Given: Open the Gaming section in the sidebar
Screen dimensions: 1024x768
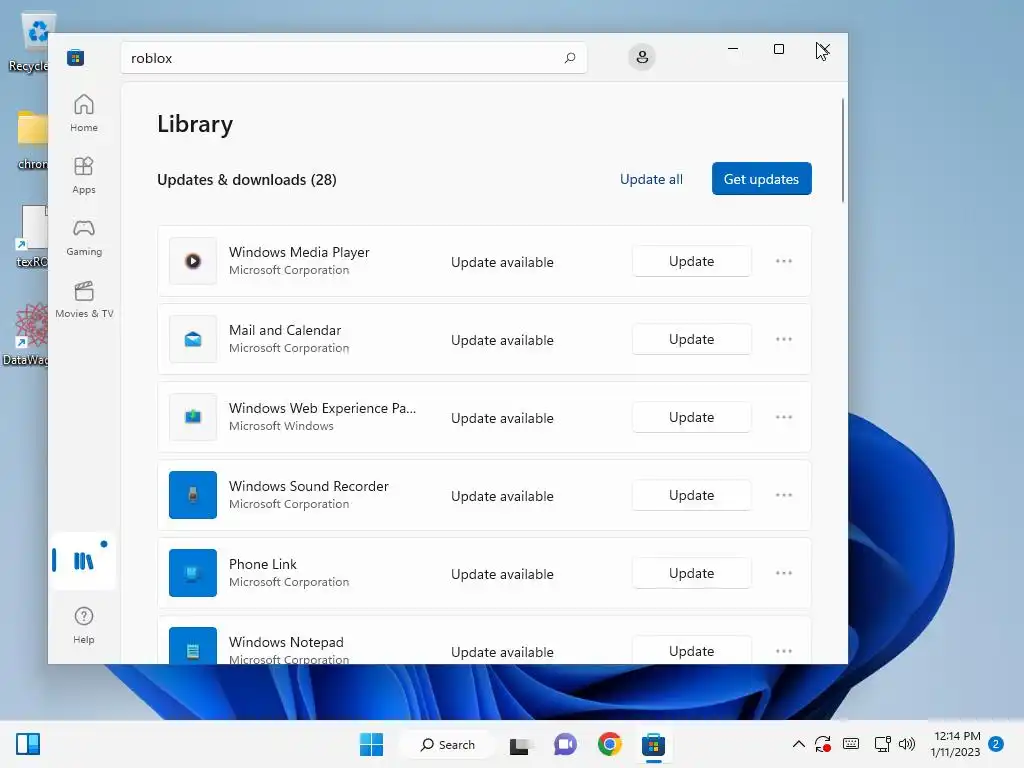Looking at the screenshot, I should click(x=84, y=237).
